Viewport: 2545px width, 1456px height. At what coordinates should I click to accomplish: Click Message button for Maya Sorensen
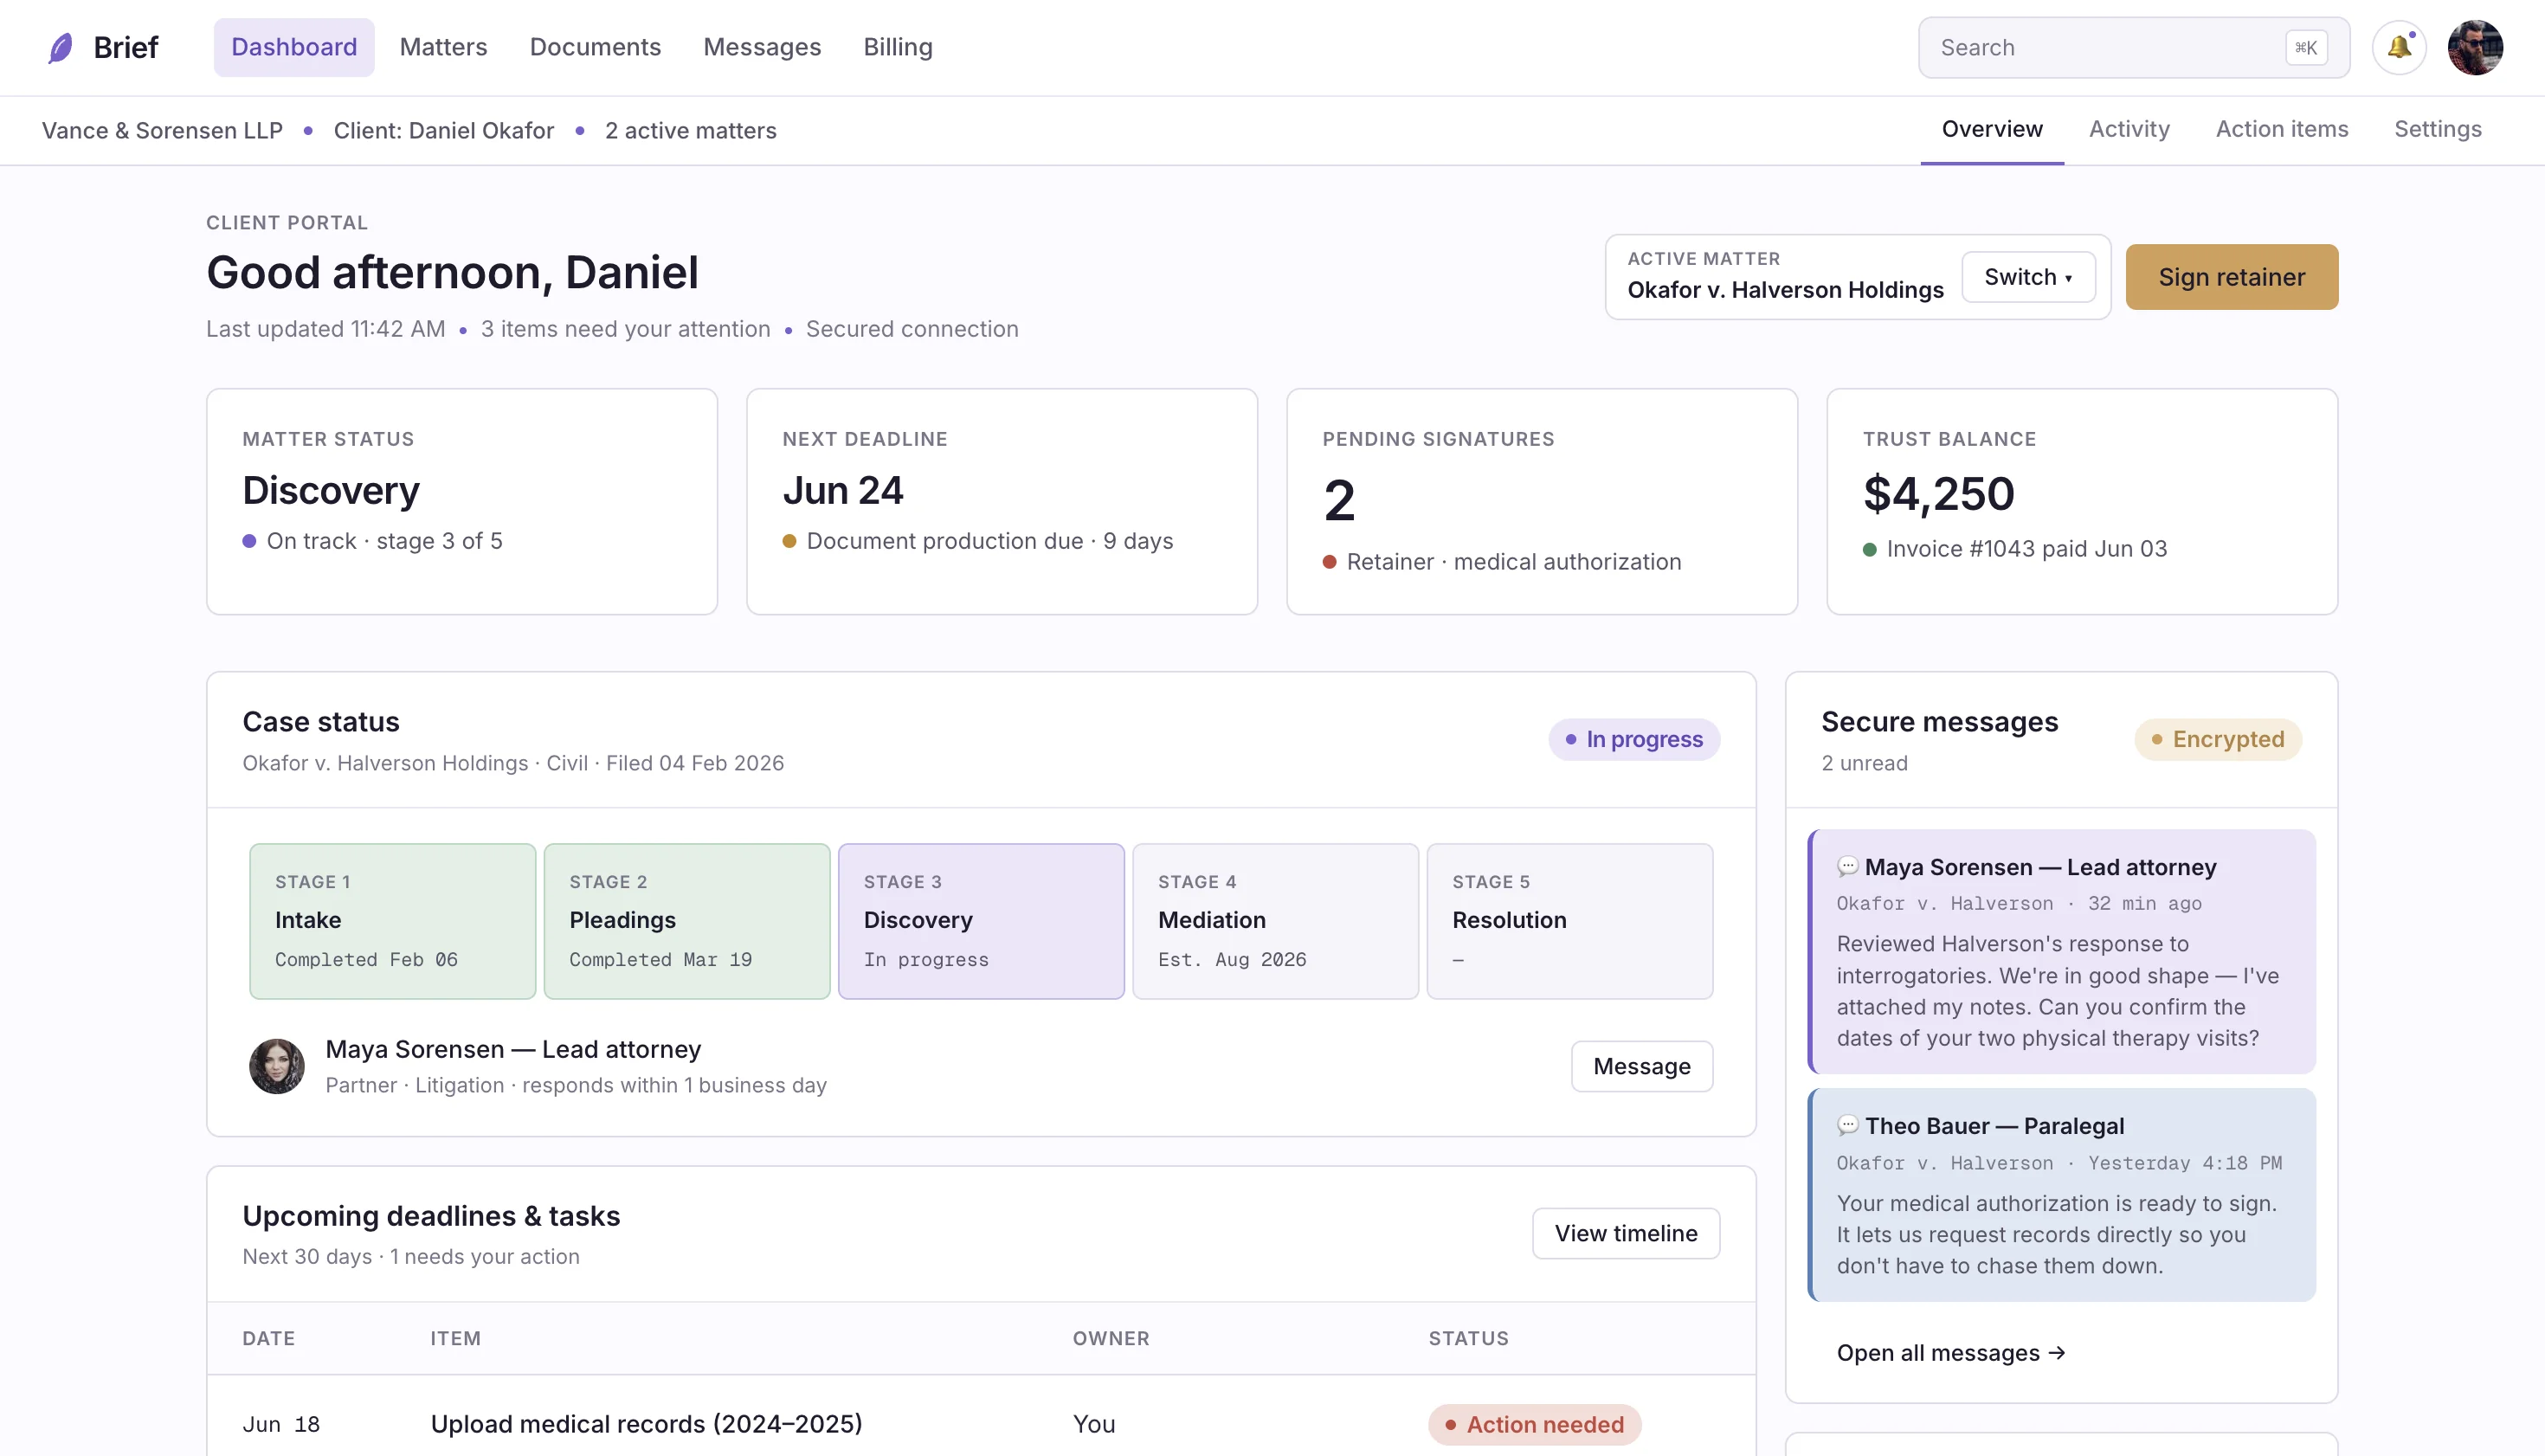1641,1066
